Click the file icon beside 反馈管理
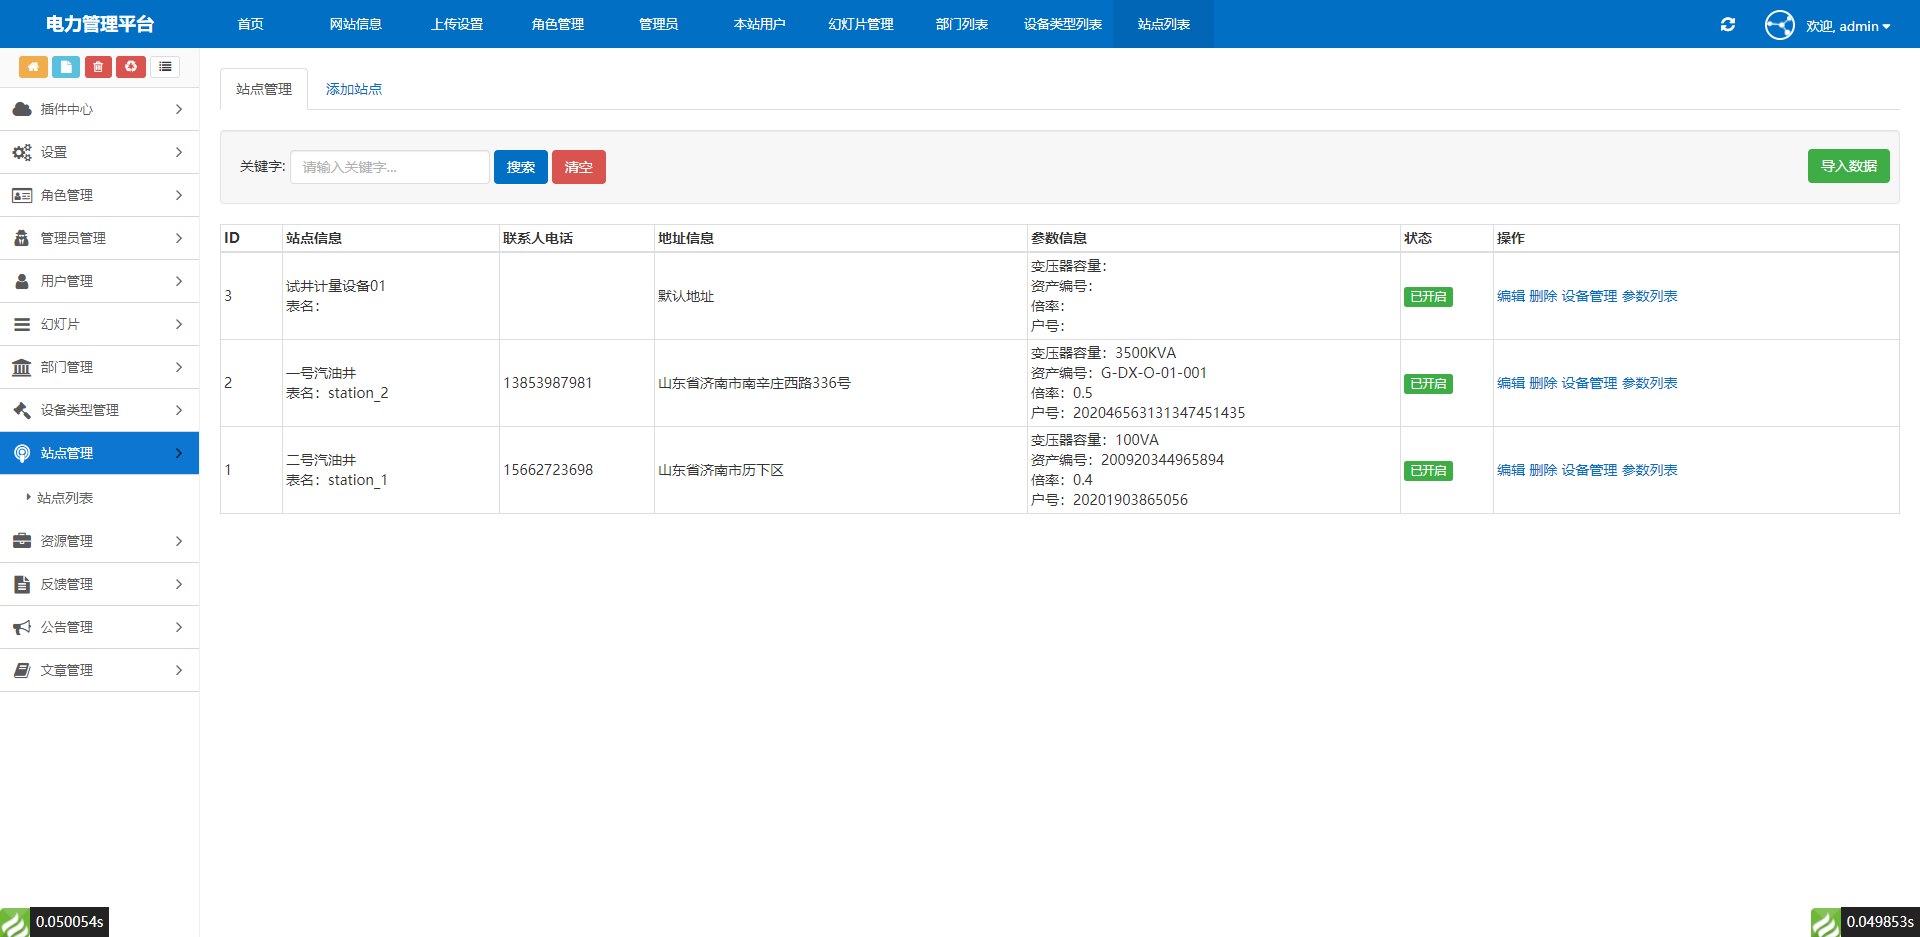 pos(22,584)
